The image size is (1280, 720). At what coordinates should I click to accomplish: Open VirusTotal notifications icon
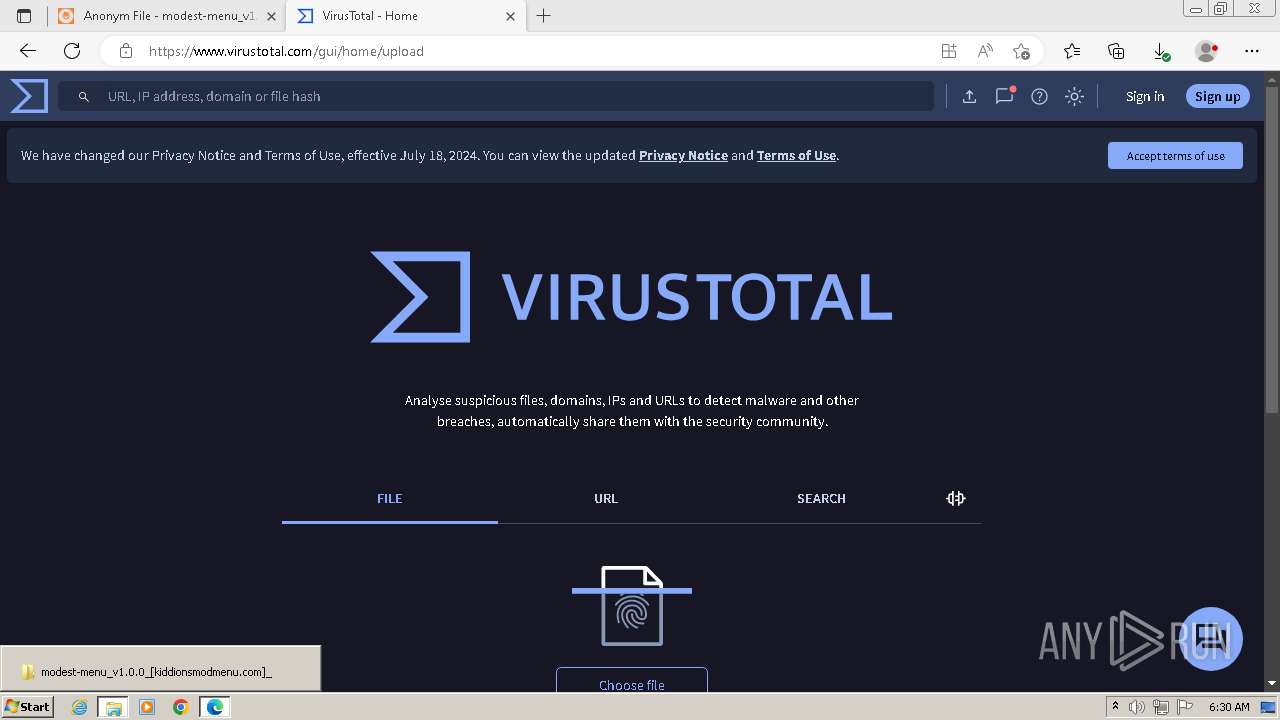pos(1004,96)
